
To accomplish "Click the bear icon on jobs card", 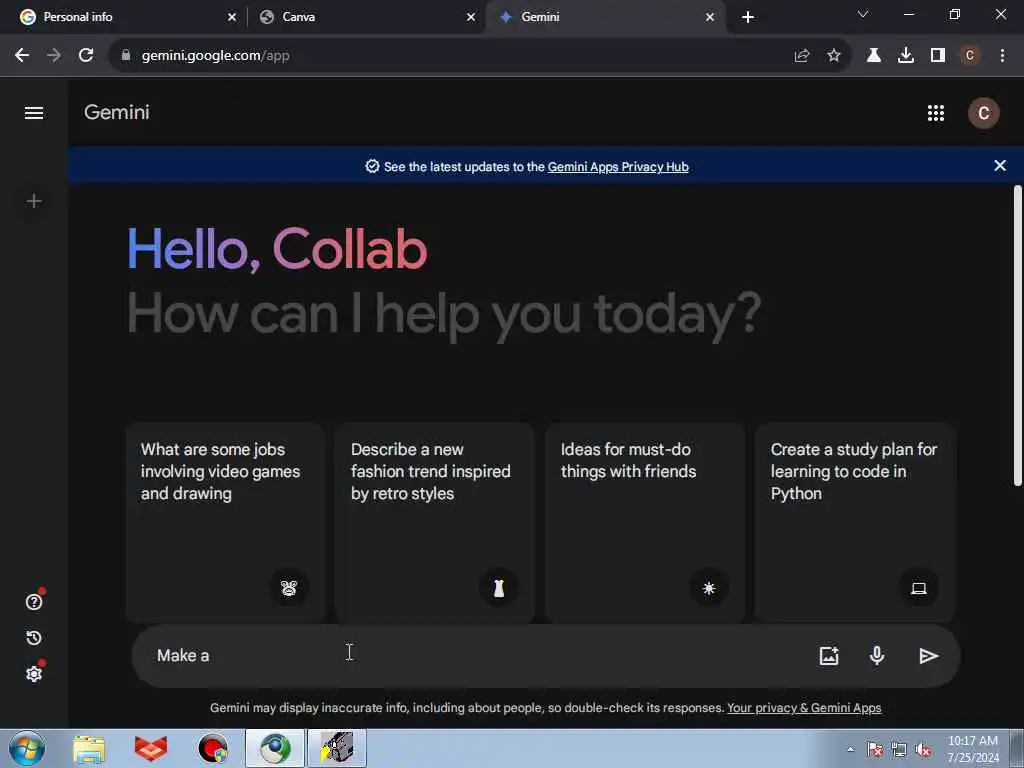I will point(289,588).
